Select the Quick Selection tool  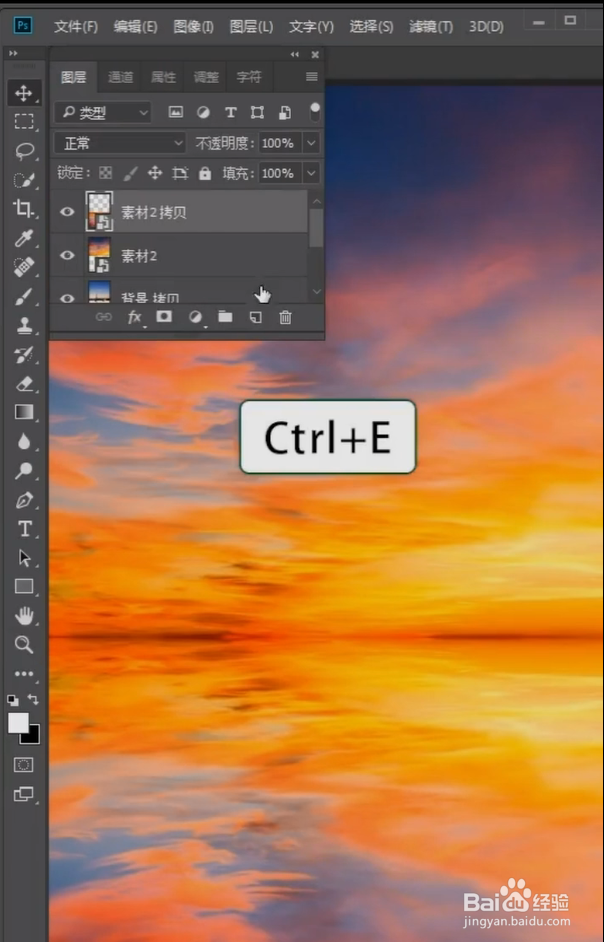point(24,180)
